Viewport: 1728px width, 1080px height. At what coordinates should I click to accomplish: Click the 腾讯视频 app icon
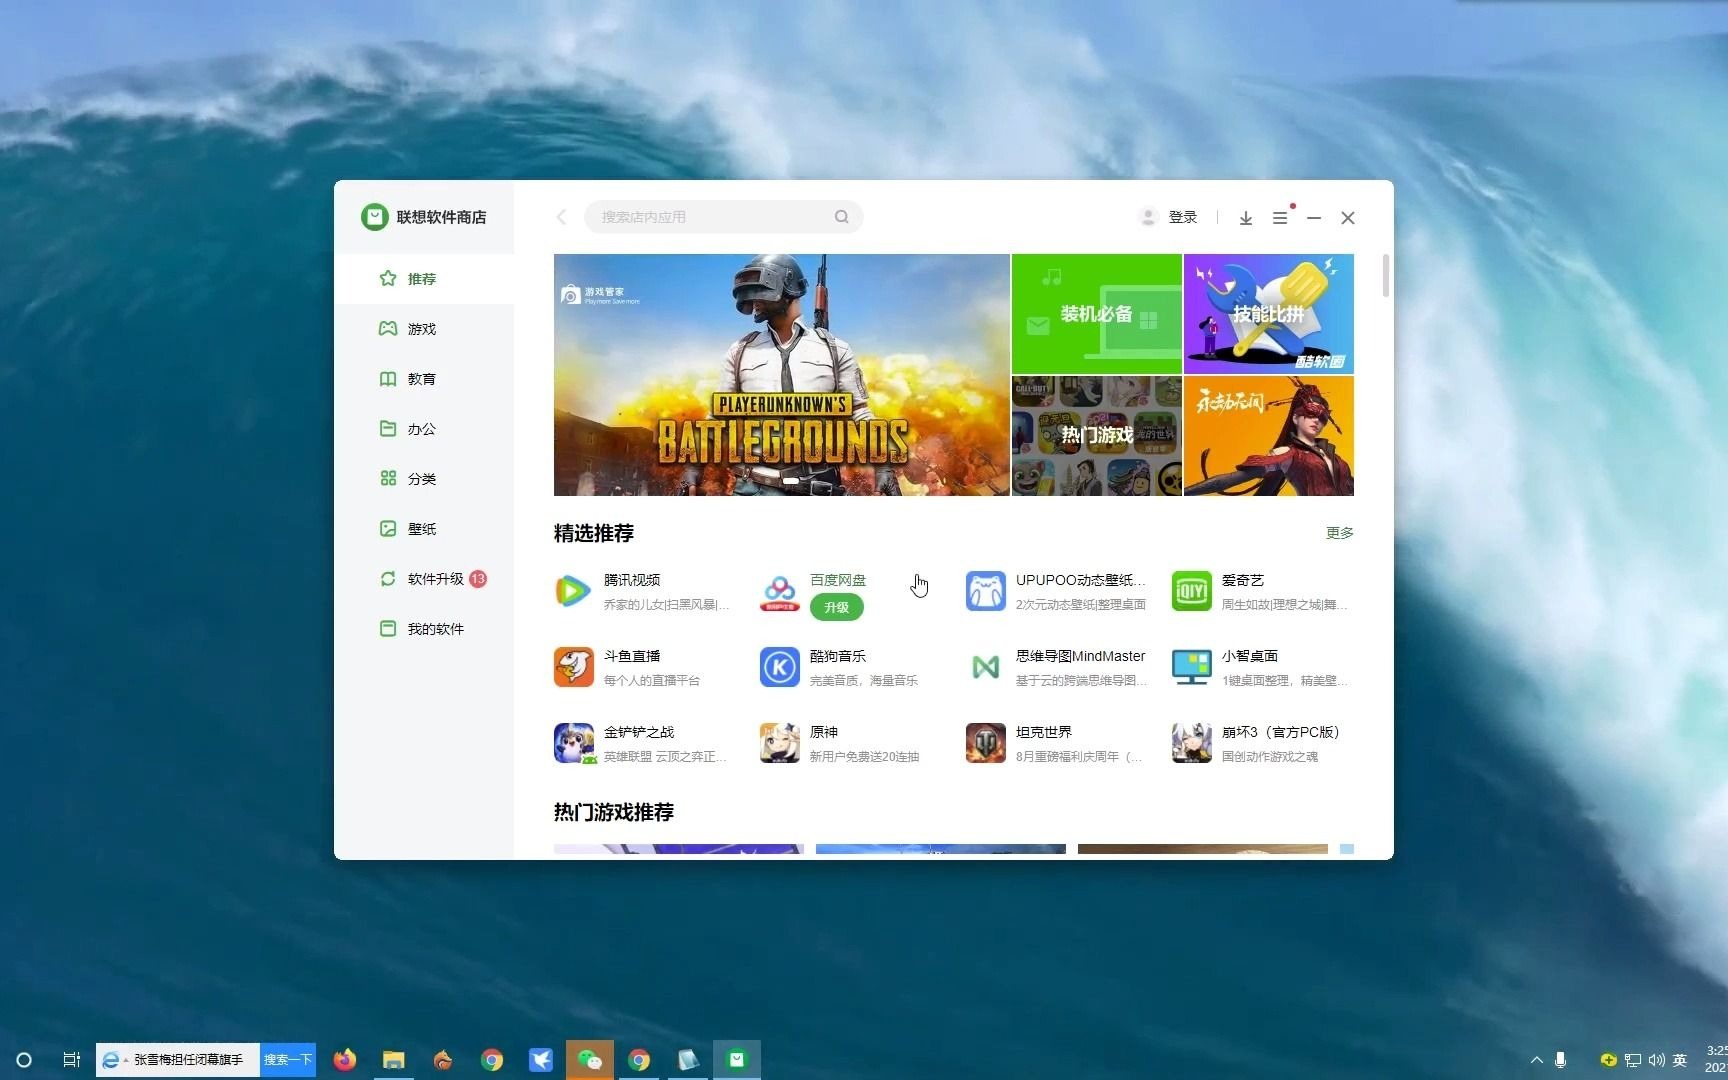pos(573,591)
